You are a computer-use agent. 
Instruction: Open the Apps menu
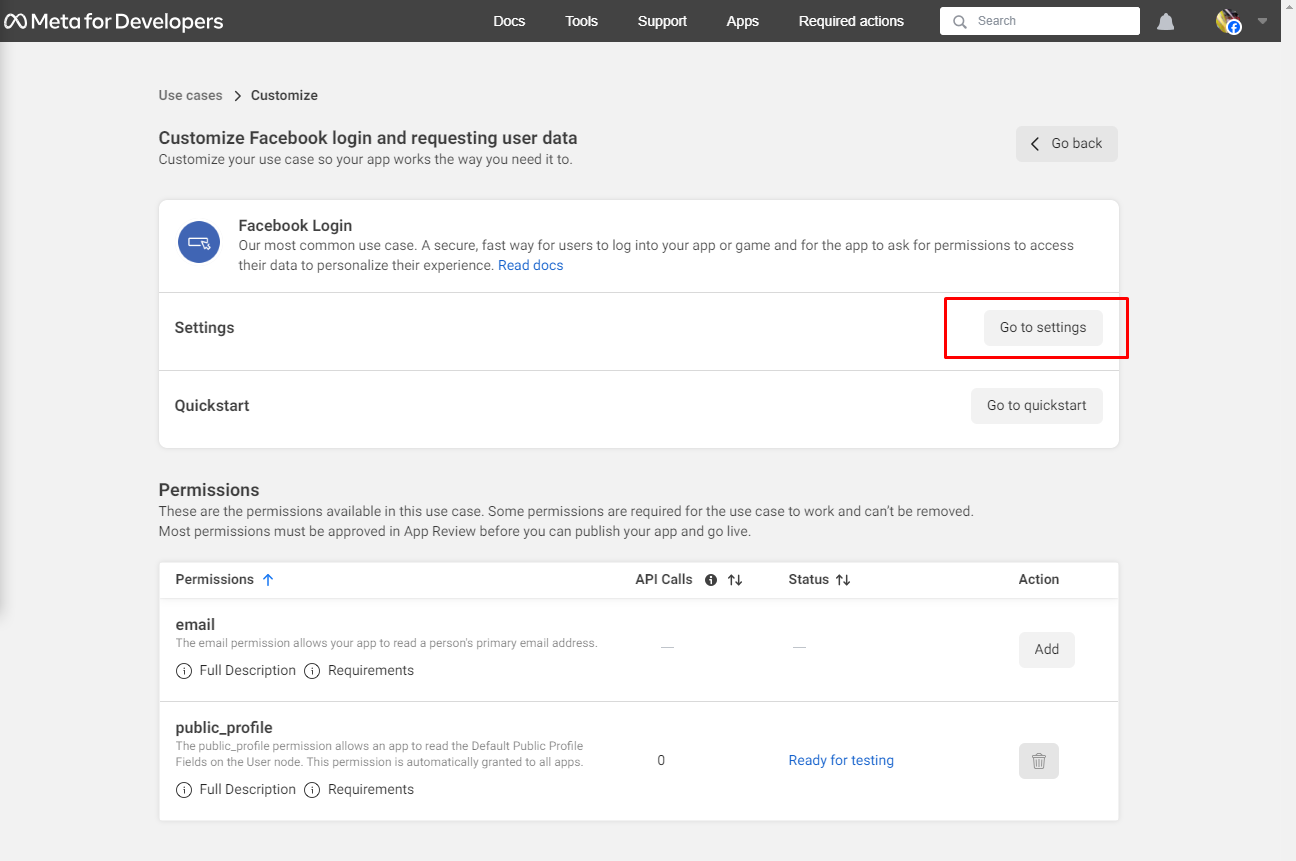tap(743, 21)
